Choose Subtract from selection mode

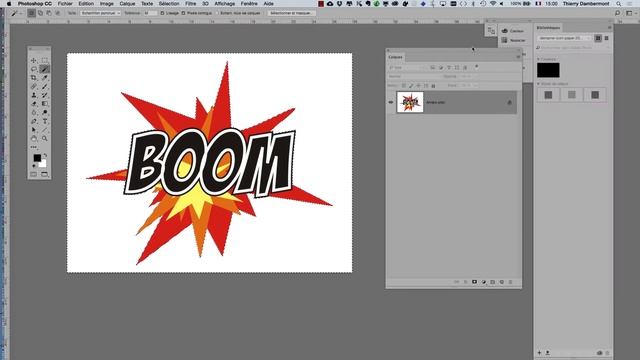point(49,13)
